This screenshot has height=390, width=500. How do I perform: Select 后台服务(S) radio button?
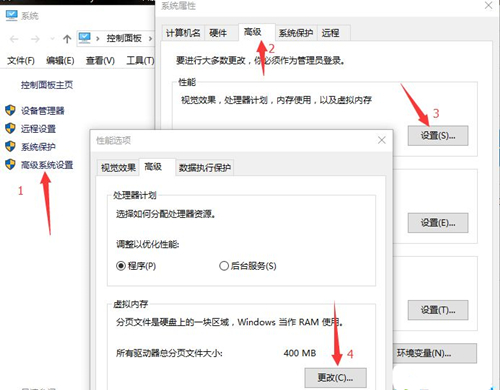point(248,266)
